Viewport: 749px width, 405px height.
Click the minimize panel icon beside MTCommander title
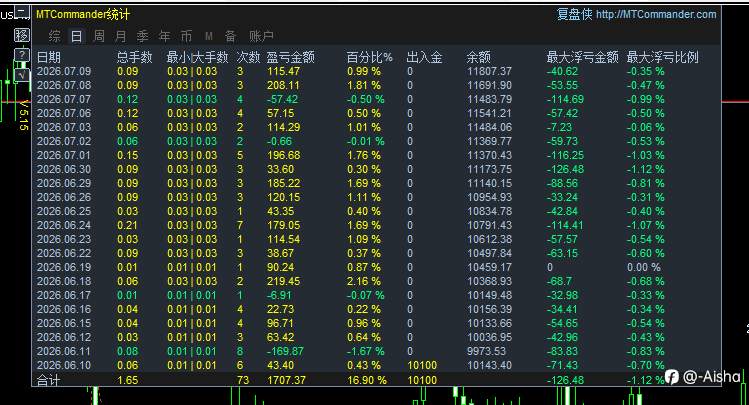(22, 13)
